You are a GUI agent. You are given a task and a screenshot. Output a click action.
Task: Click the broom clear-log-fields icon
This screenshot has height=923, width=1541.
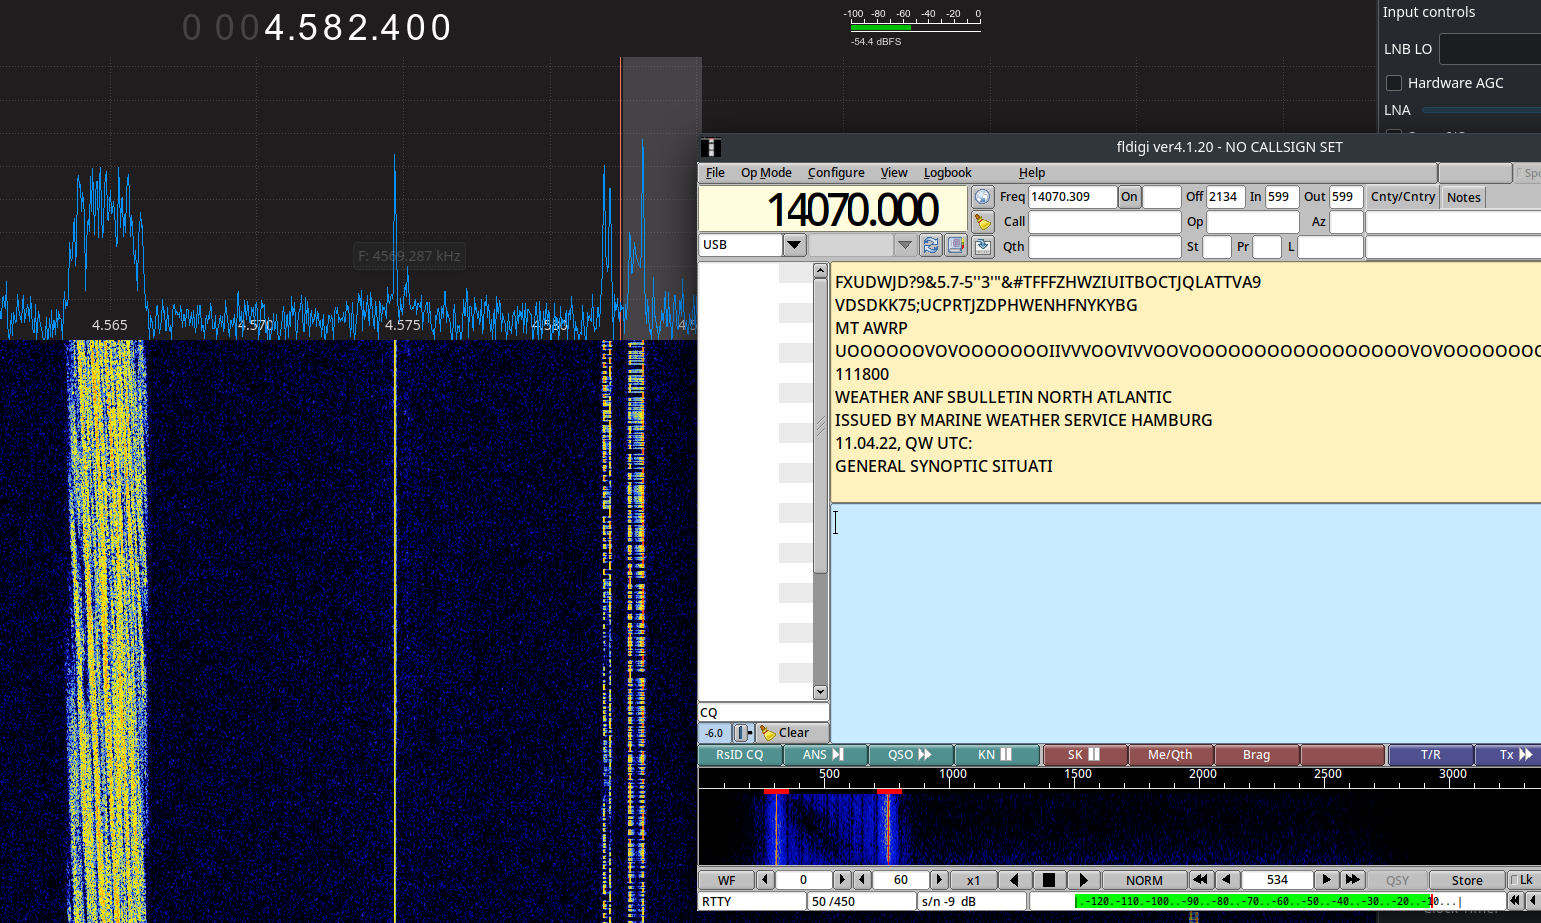tap(982, 222)
